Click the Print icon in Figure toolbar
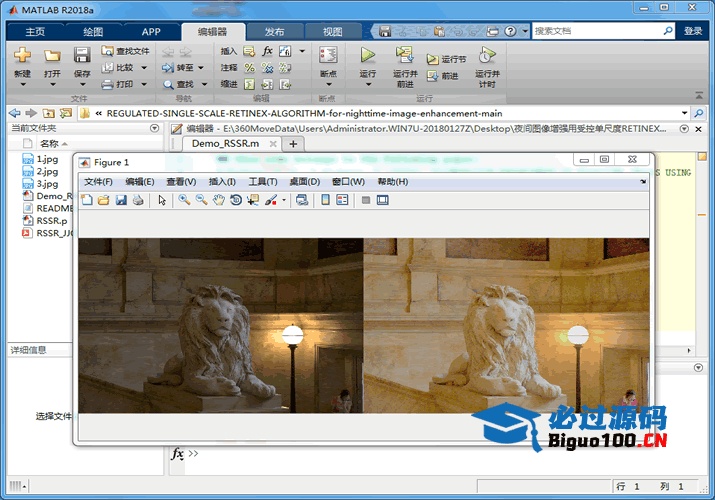This screenshot has height=500, width=715. click(x=138, y=200)
